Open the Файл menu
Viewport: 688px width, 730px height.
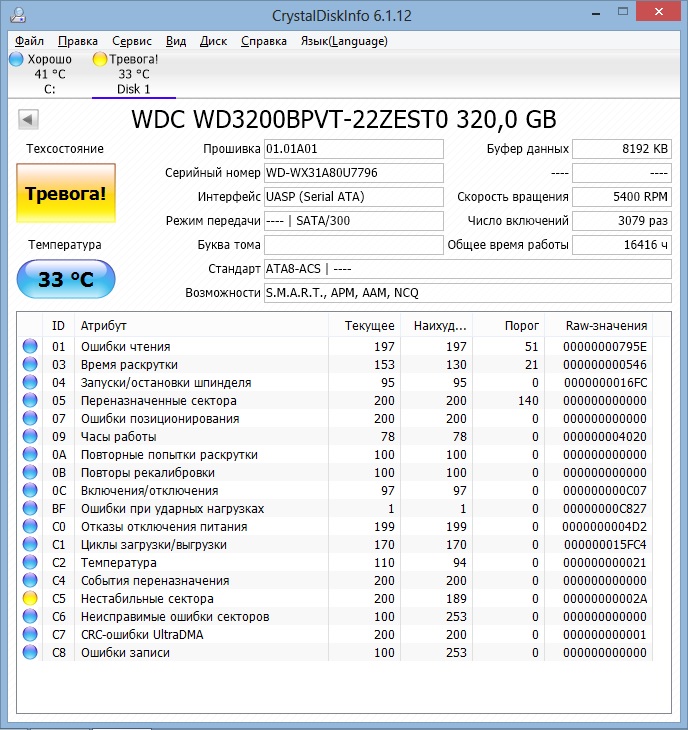pos(30,41)
